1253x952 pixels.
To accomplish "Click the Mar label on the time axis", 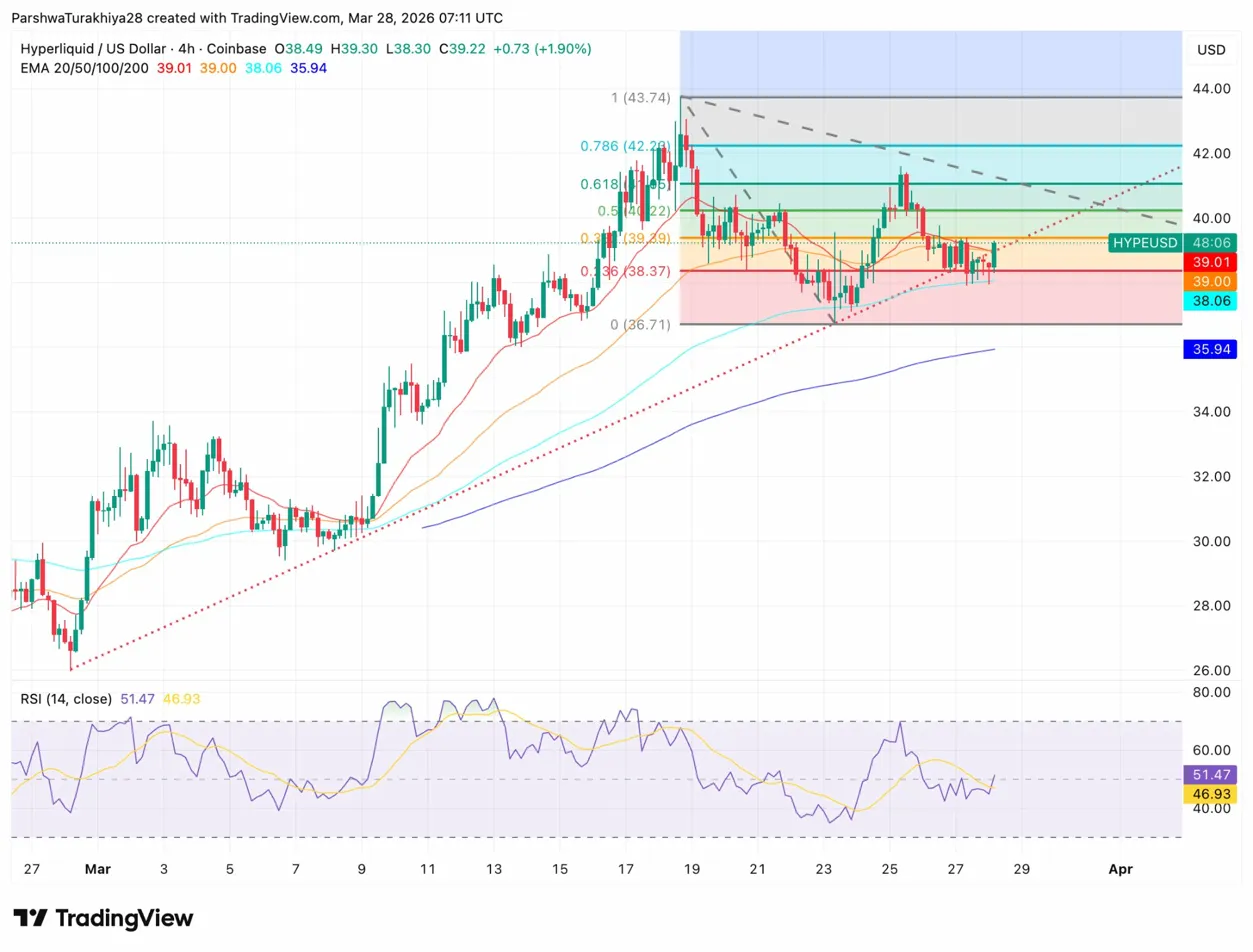I will coord(98,869).
